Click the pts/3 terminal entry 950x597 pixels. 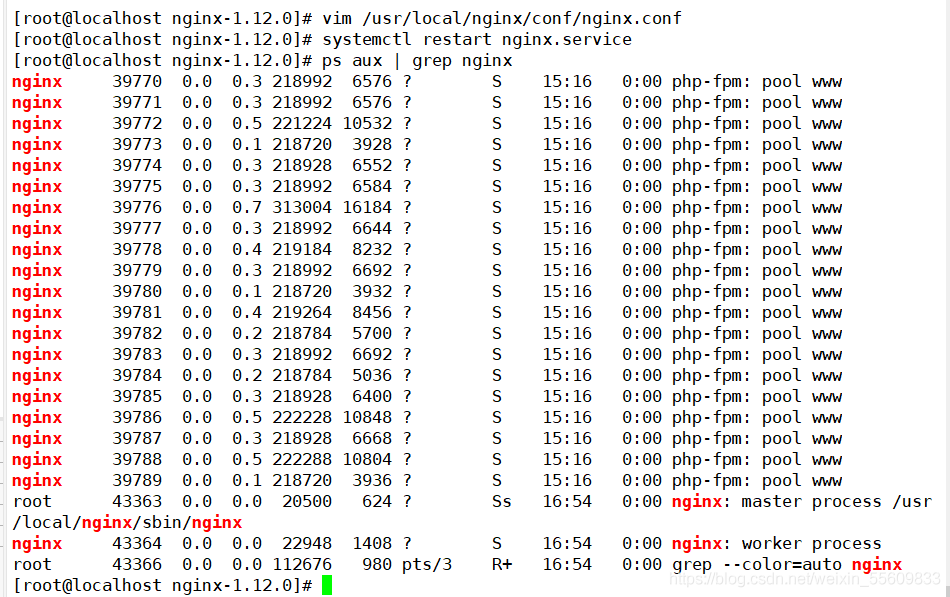point(427,565)
